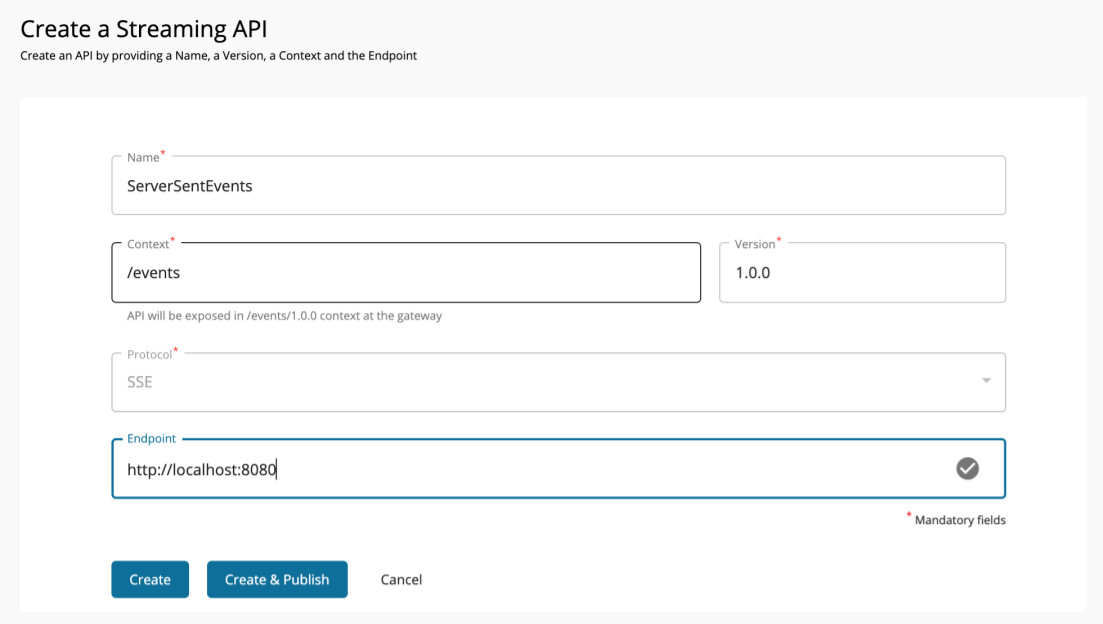Click the Endpoint label above the URL
This screenshot has width=1103, height=624.
(150, 438)
